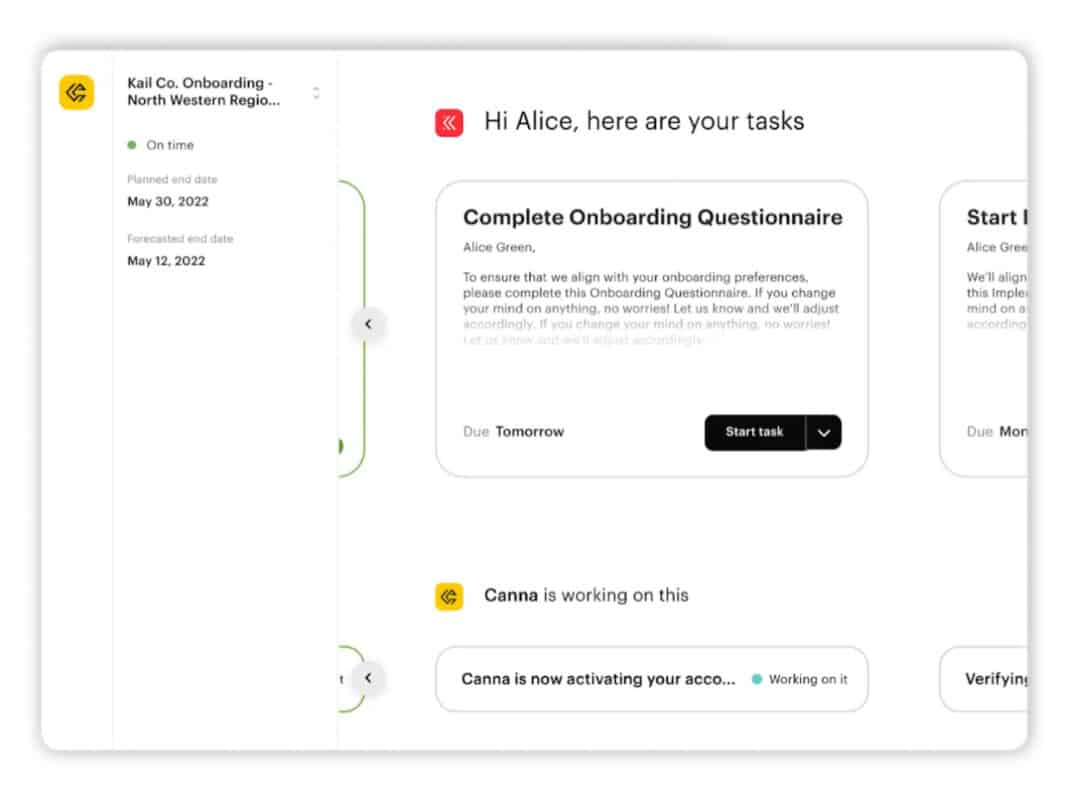Click the circular back arrow beside the task cards
Image resolution: width=1080 pixels, height=801 pixels.
coord(369,324)
